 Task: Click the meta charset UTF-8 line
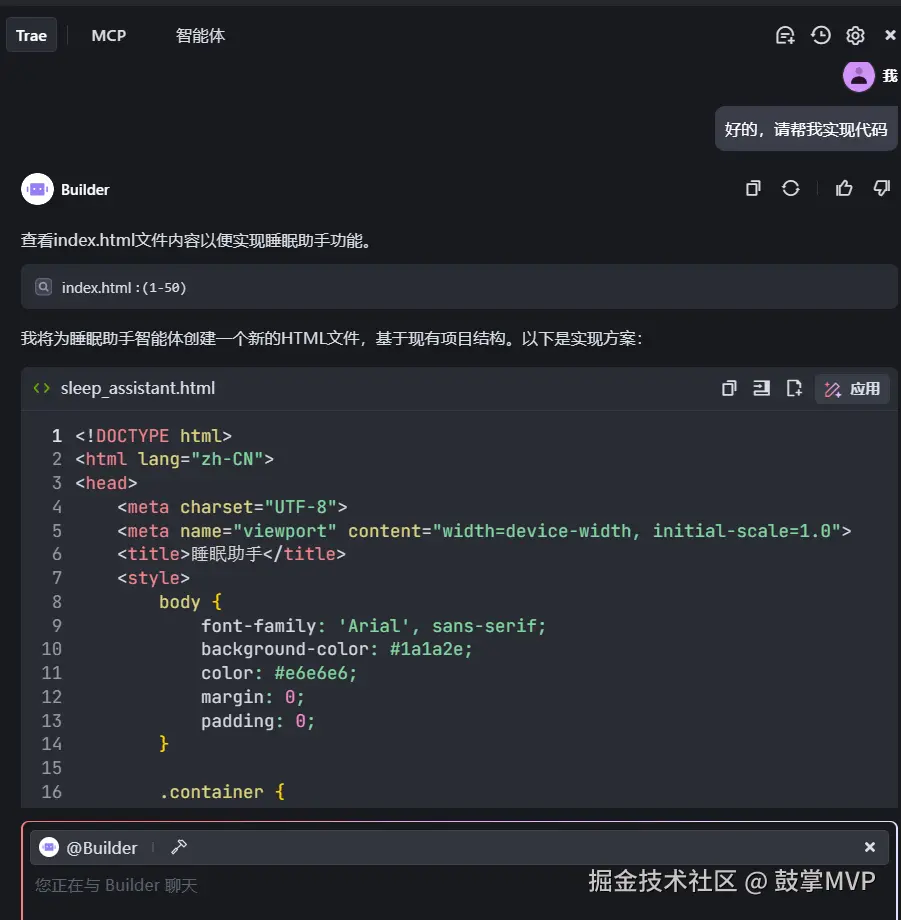tap(232, 507)
